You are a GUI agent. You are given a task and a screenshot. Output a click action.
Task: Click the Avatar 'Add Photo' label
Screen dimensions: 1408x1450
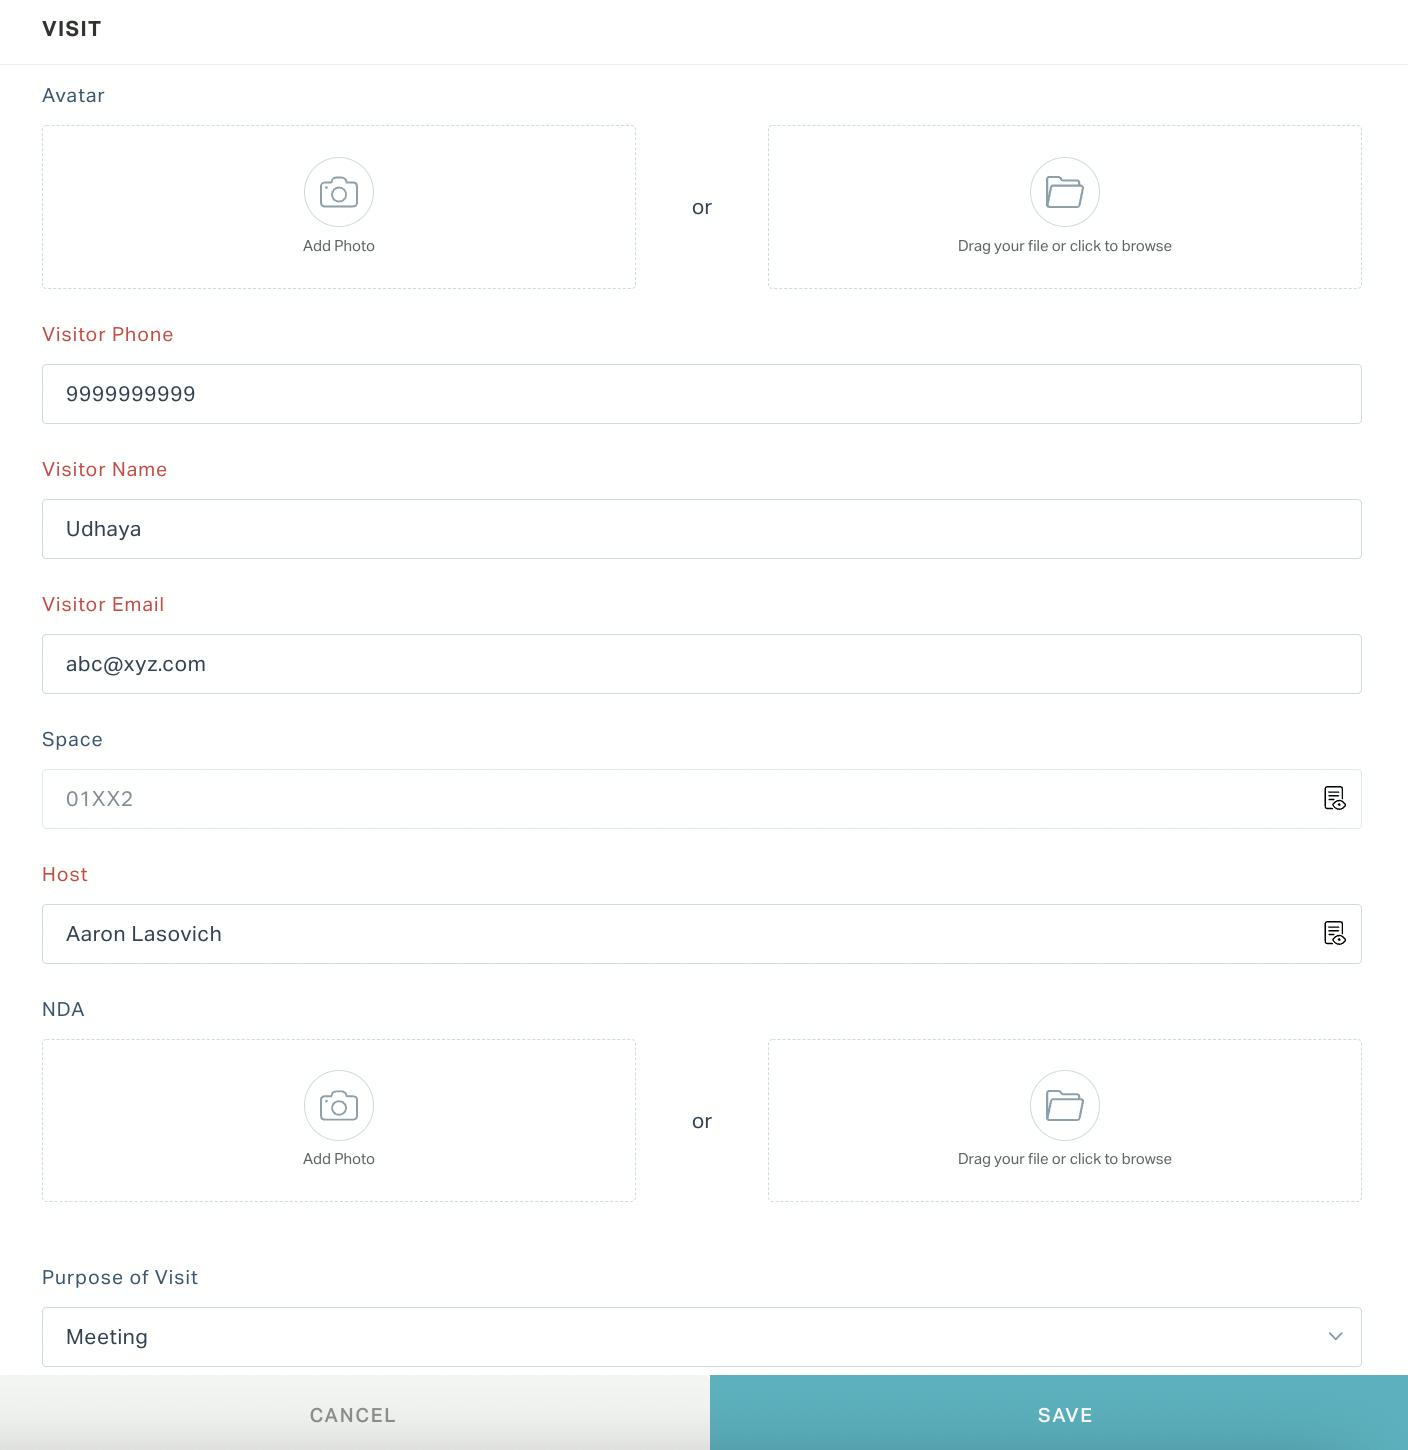point(339,246)
